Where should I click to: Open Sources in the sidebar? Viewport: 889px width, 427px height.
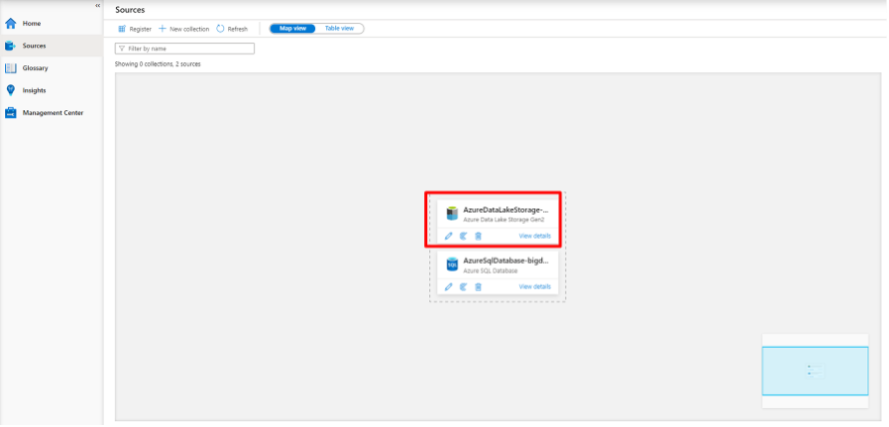pos(51,46)
